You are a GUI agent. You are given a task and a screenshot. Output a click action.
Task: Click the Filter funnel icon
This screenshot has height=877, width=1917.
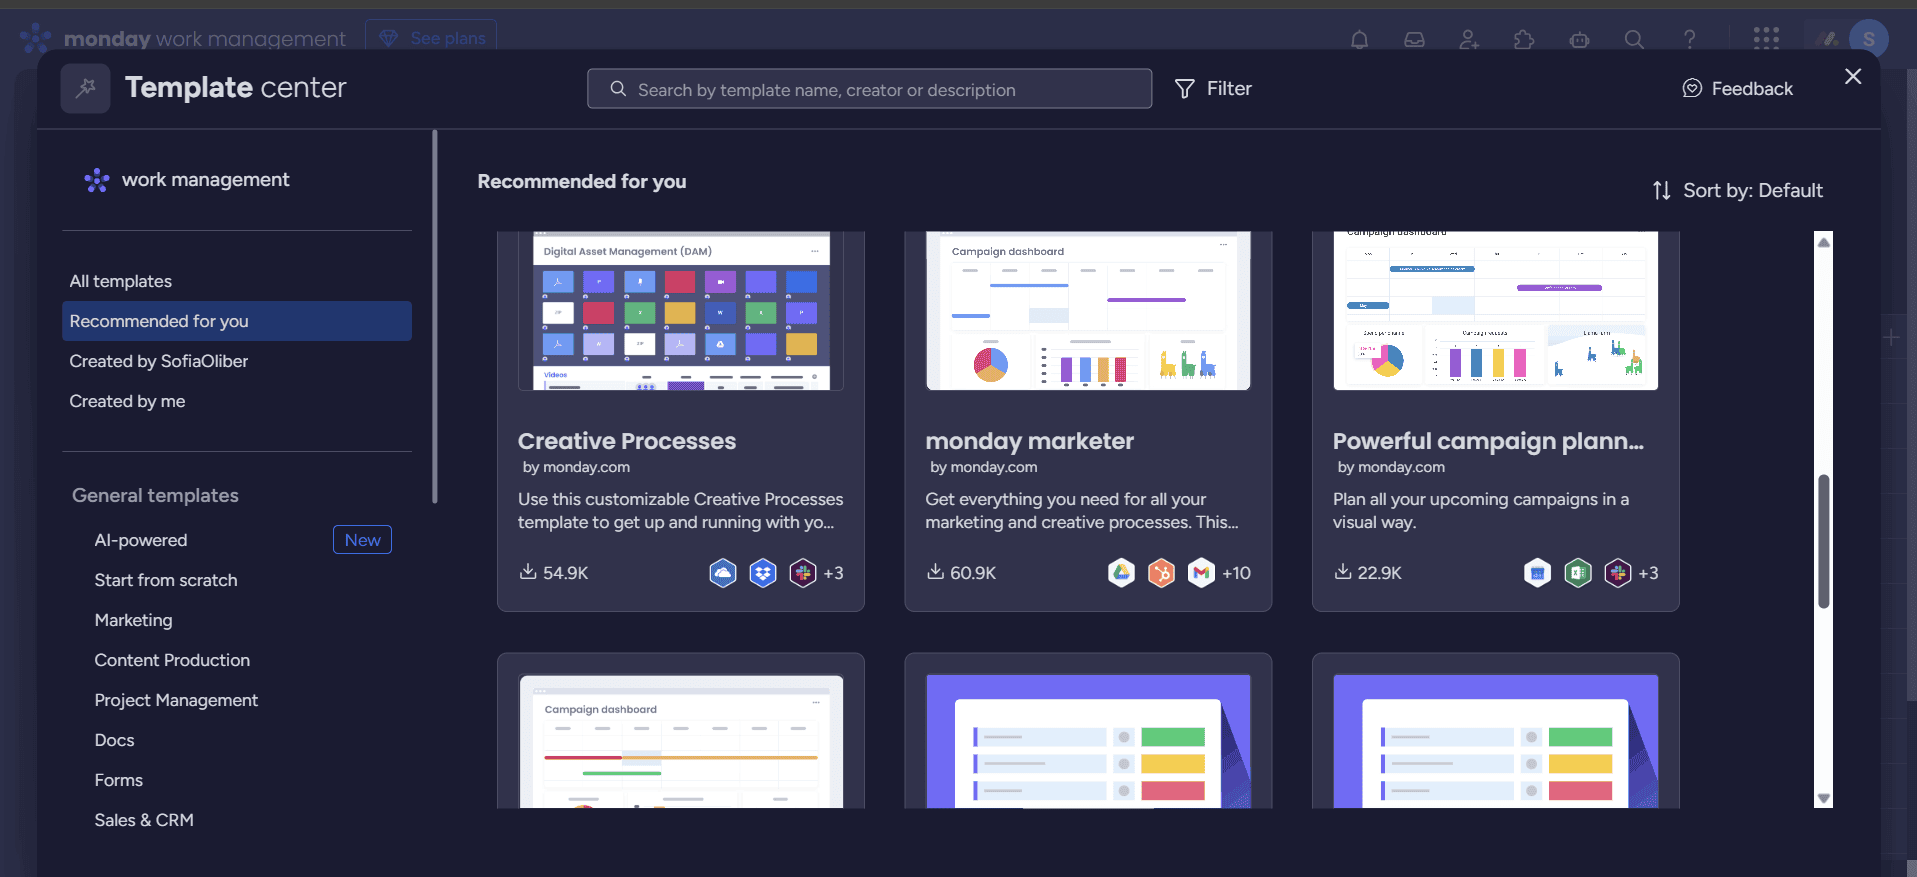tap(1184, 89)
